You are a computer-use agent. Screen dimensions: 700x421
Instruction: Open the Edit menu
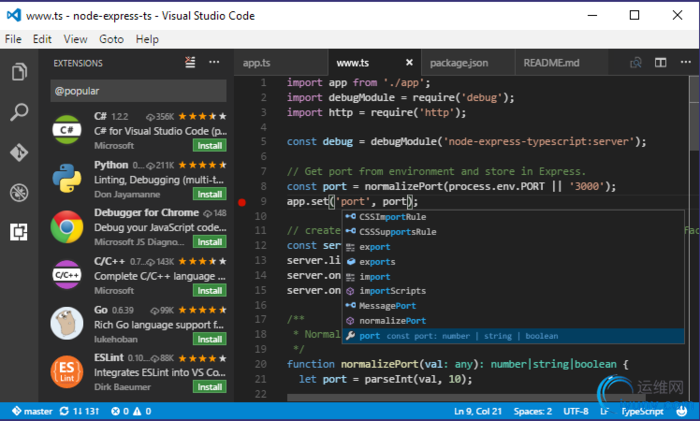[42, 39]
